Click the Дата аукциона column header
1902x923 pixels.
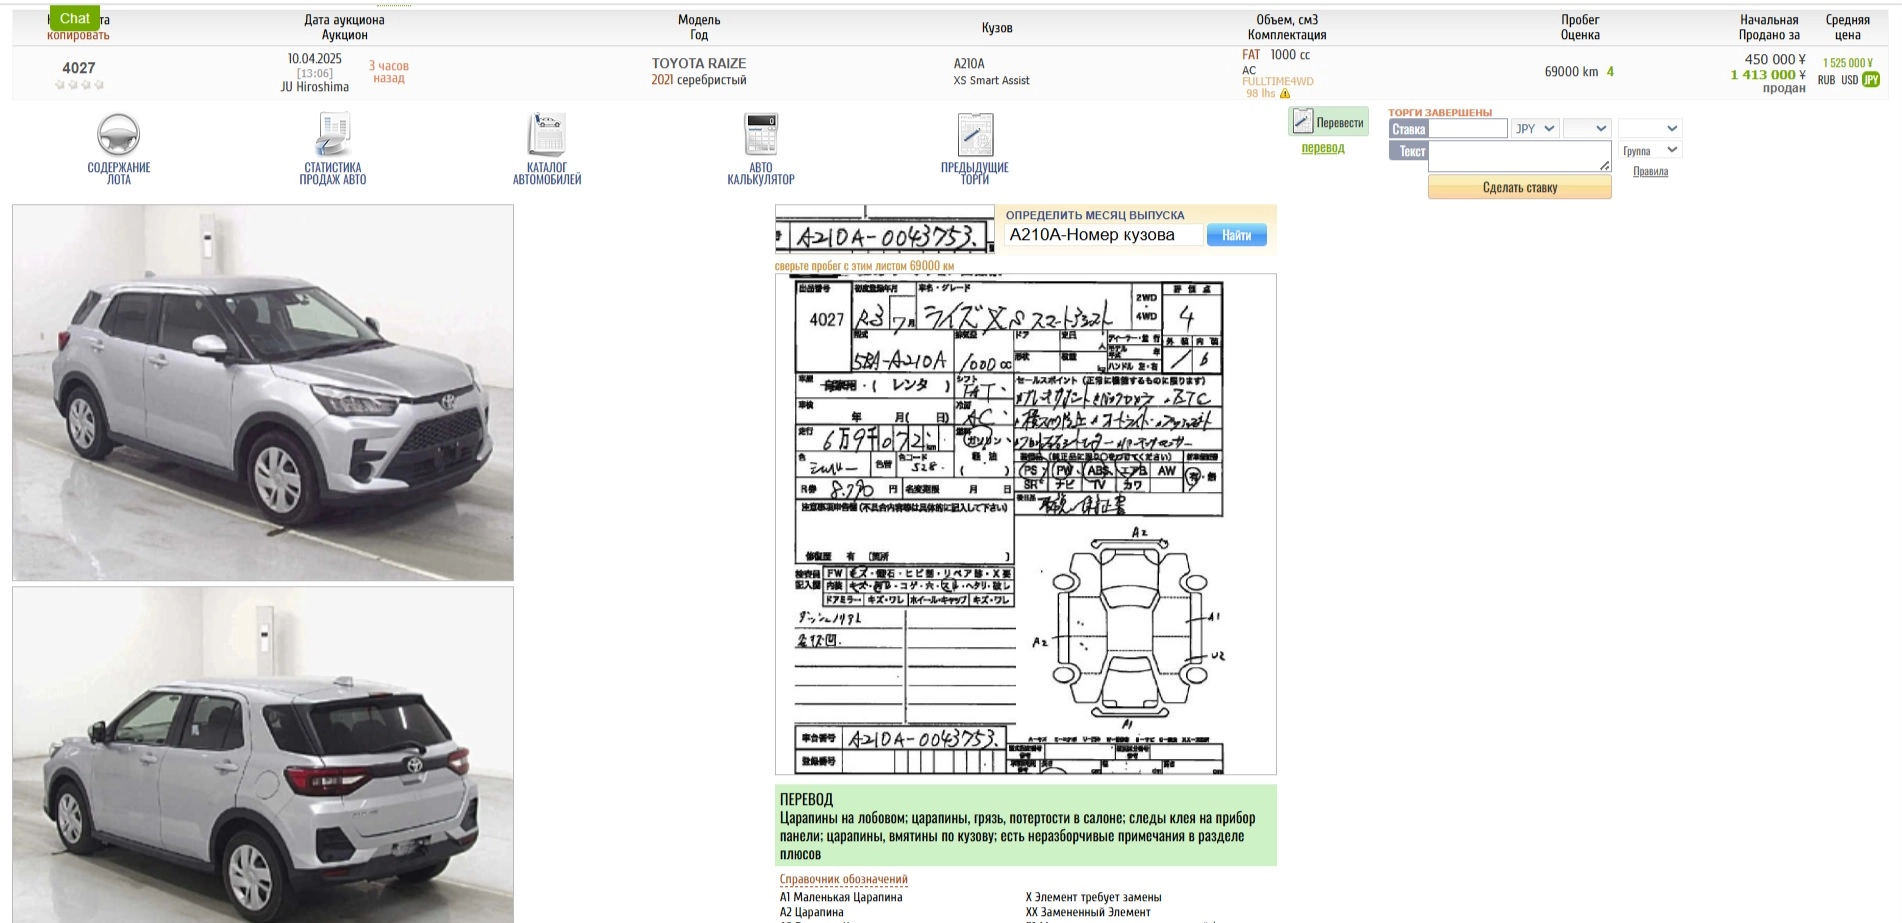pos(344,20)
